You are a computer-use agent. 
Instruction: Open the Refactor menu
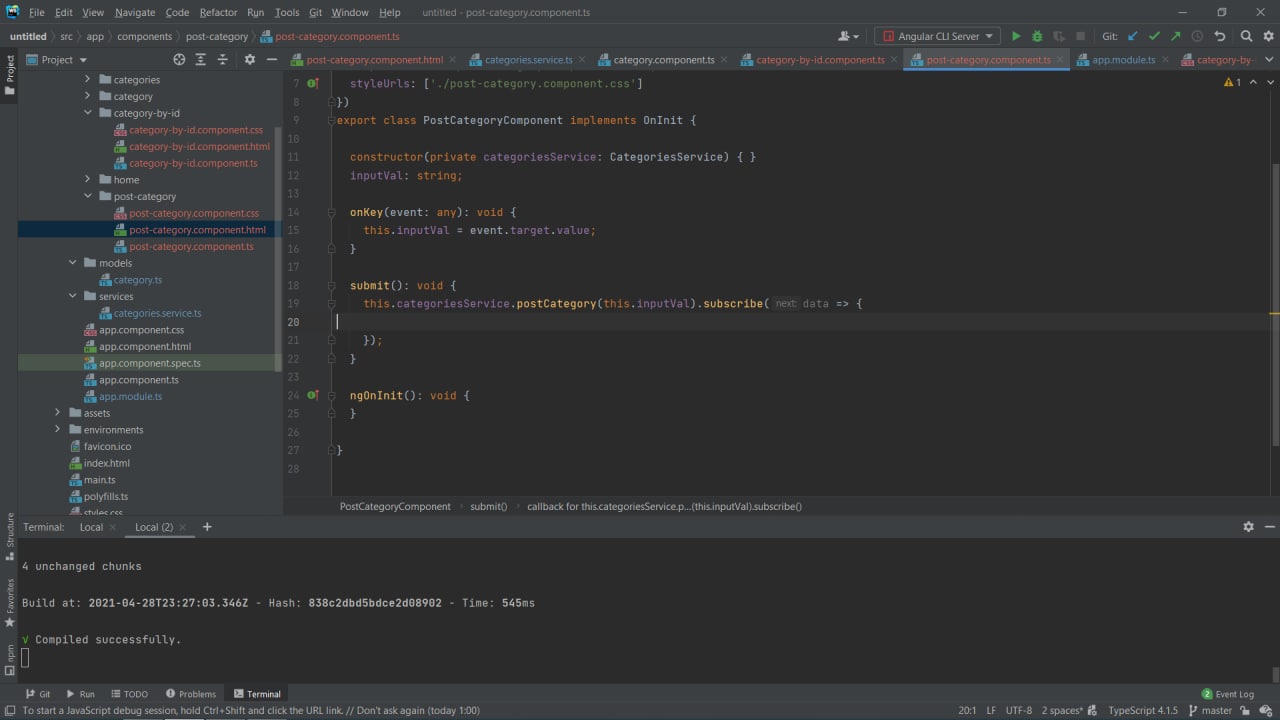[x=218, y=12]
